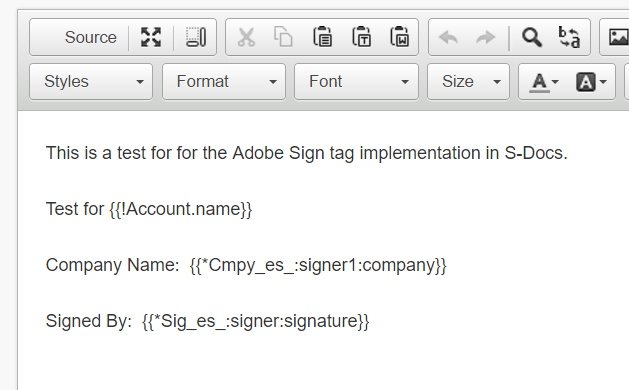This screenshot has width=629, height=390.
Task: Insert an image via Image icon
Action: [618, 37]
